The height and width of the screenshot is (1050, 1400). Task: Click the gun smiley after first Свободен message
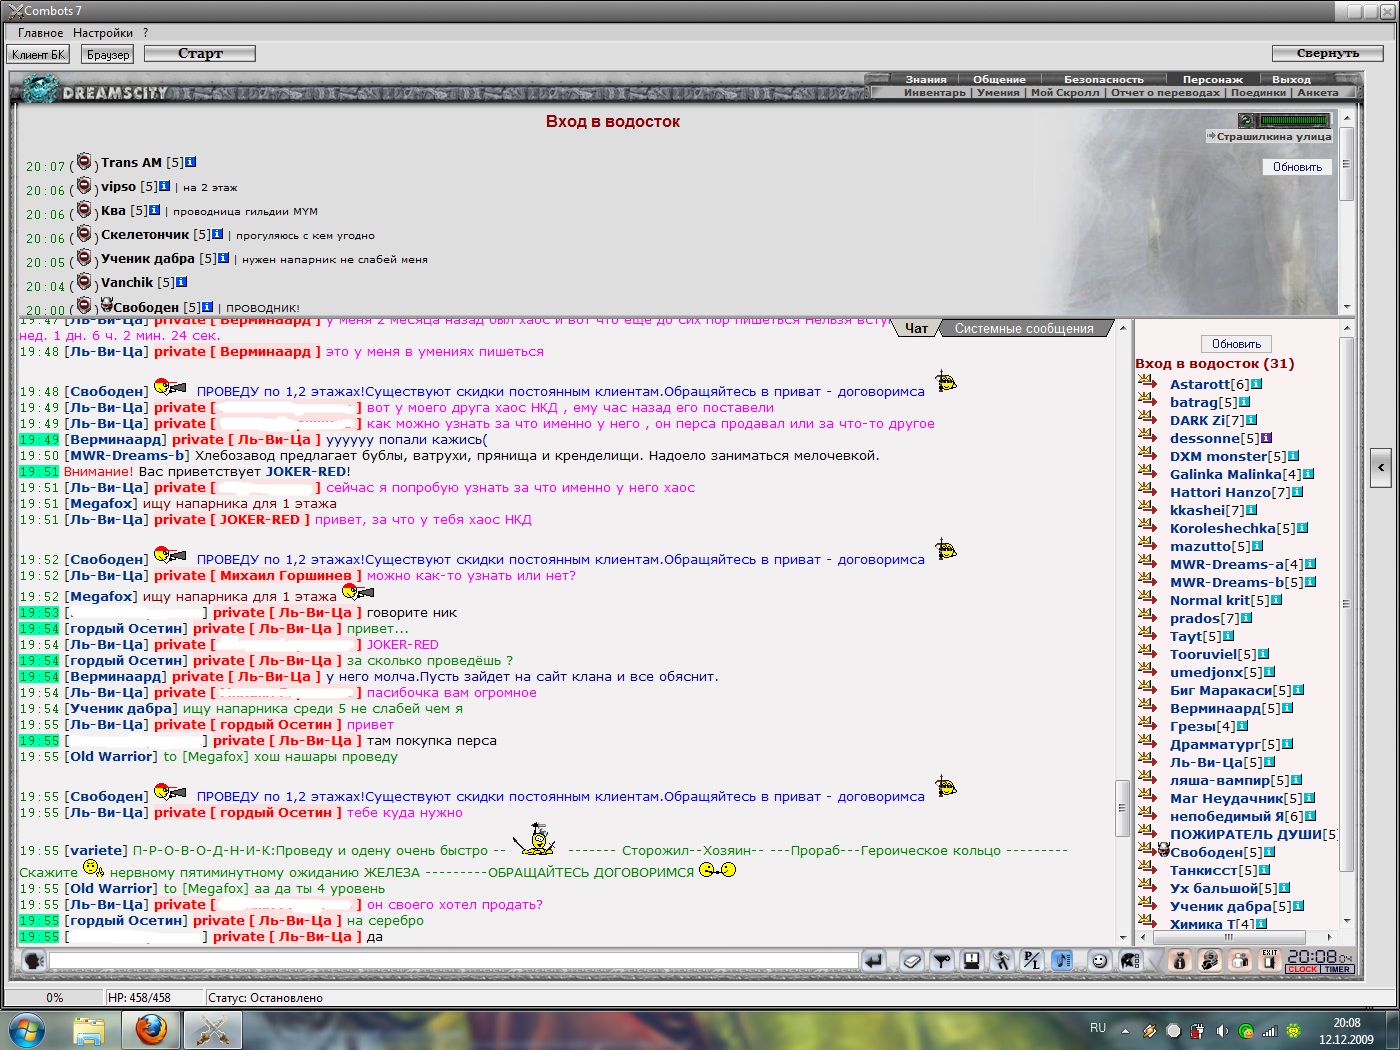[170, 387]
